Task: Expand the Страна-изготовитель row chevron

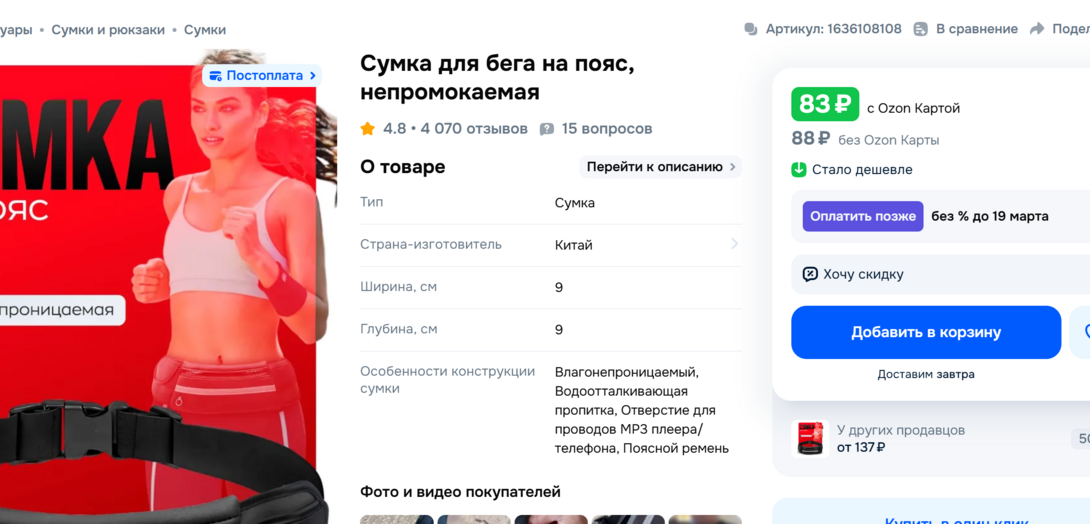Action: point(734,244)
